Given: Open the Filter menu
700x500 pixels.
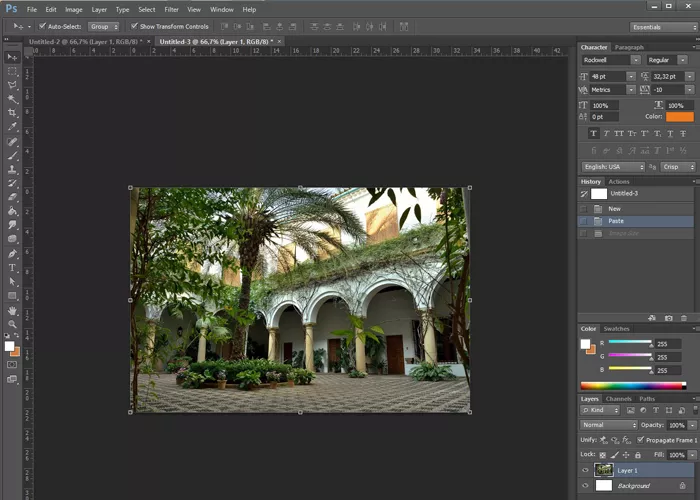Looking at the screenshot, I should point(171,9).
